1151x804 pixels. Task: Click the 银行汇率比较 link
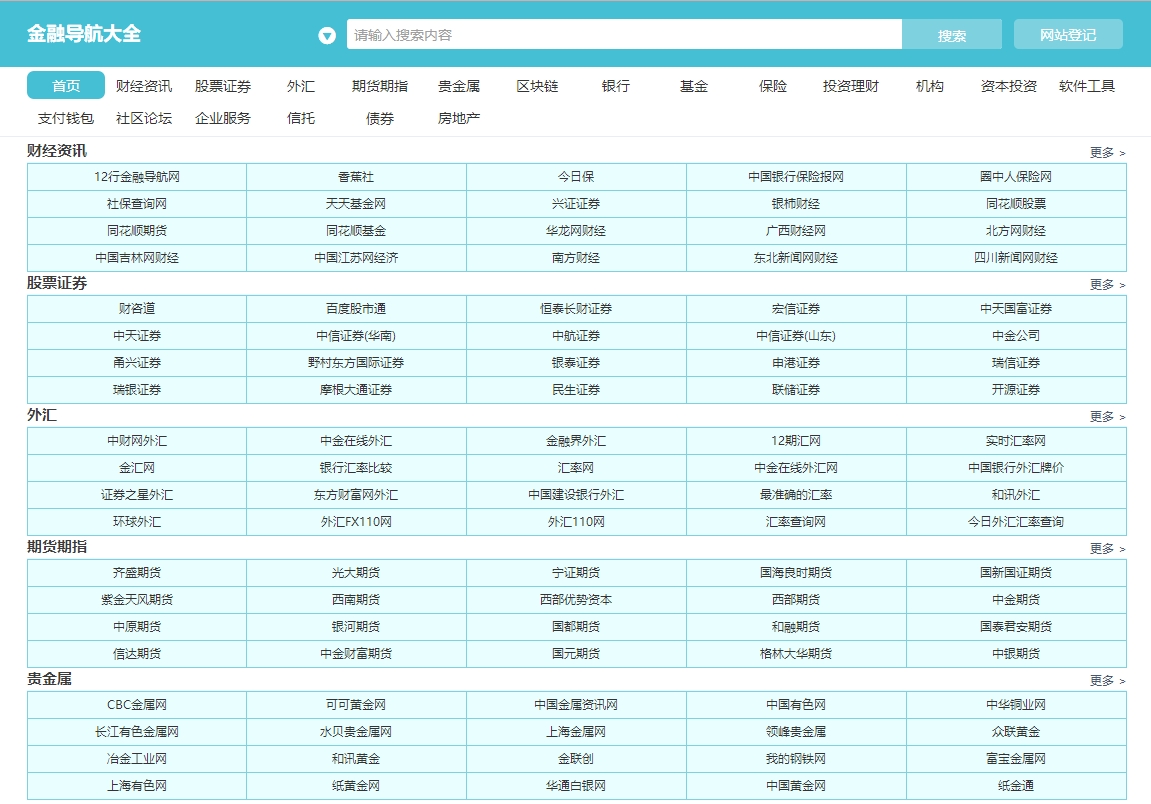(x=356, y=468)
